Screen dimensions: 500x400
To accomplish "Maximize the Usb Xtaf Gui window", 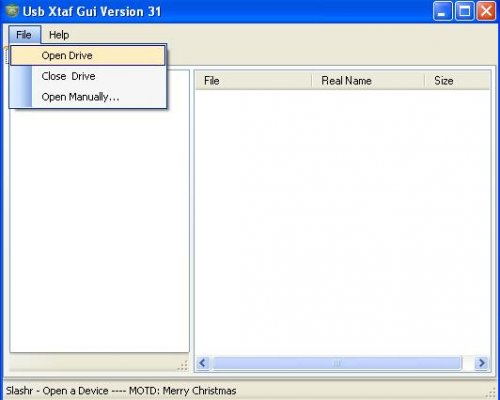I will coord(464,11).
